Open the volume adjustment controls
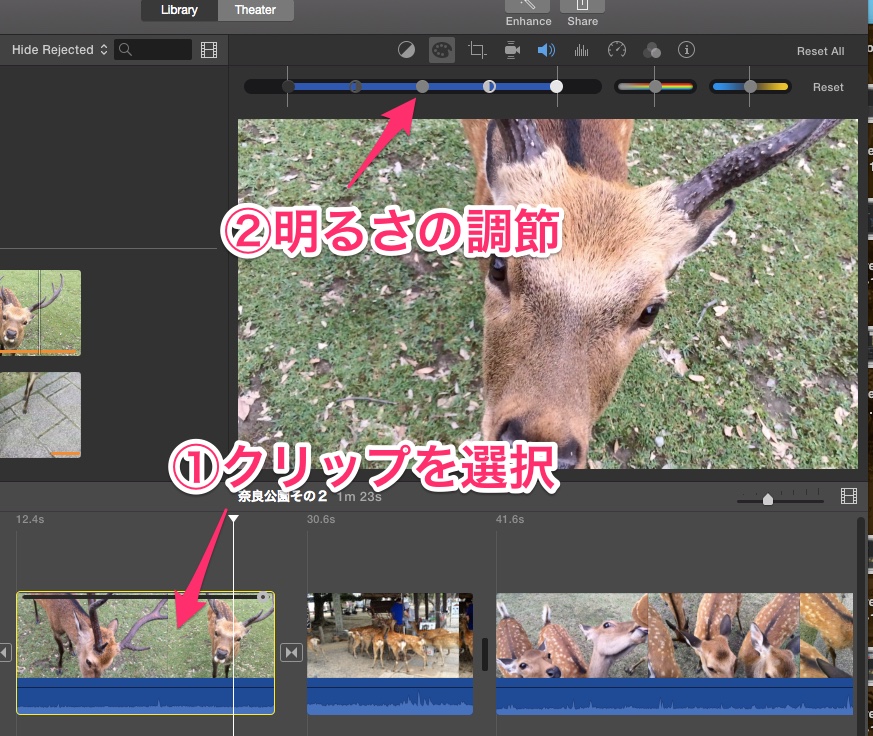Viewport: 873px width, 736px height. 547,49
